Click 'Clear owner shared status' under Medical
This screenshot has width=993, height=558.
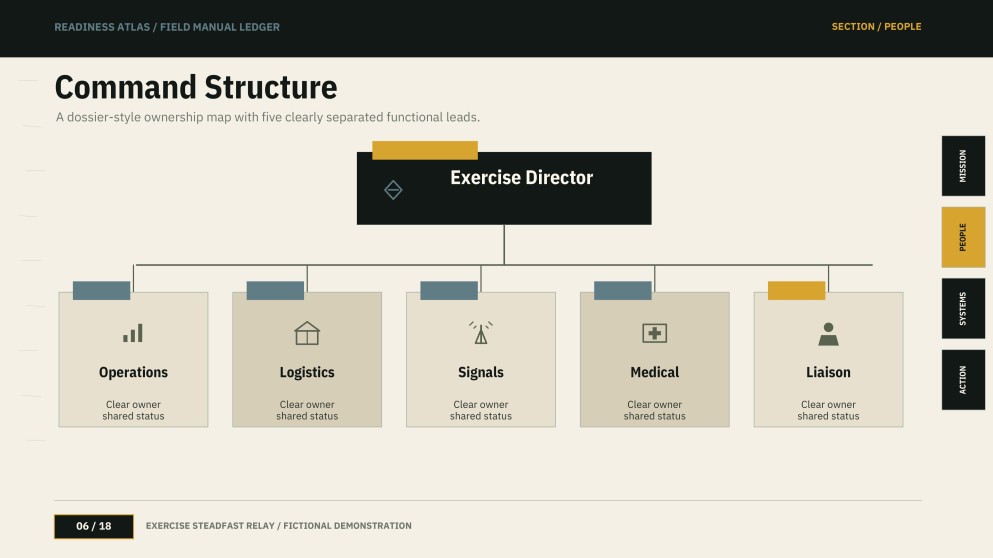(x=654, y=410)
